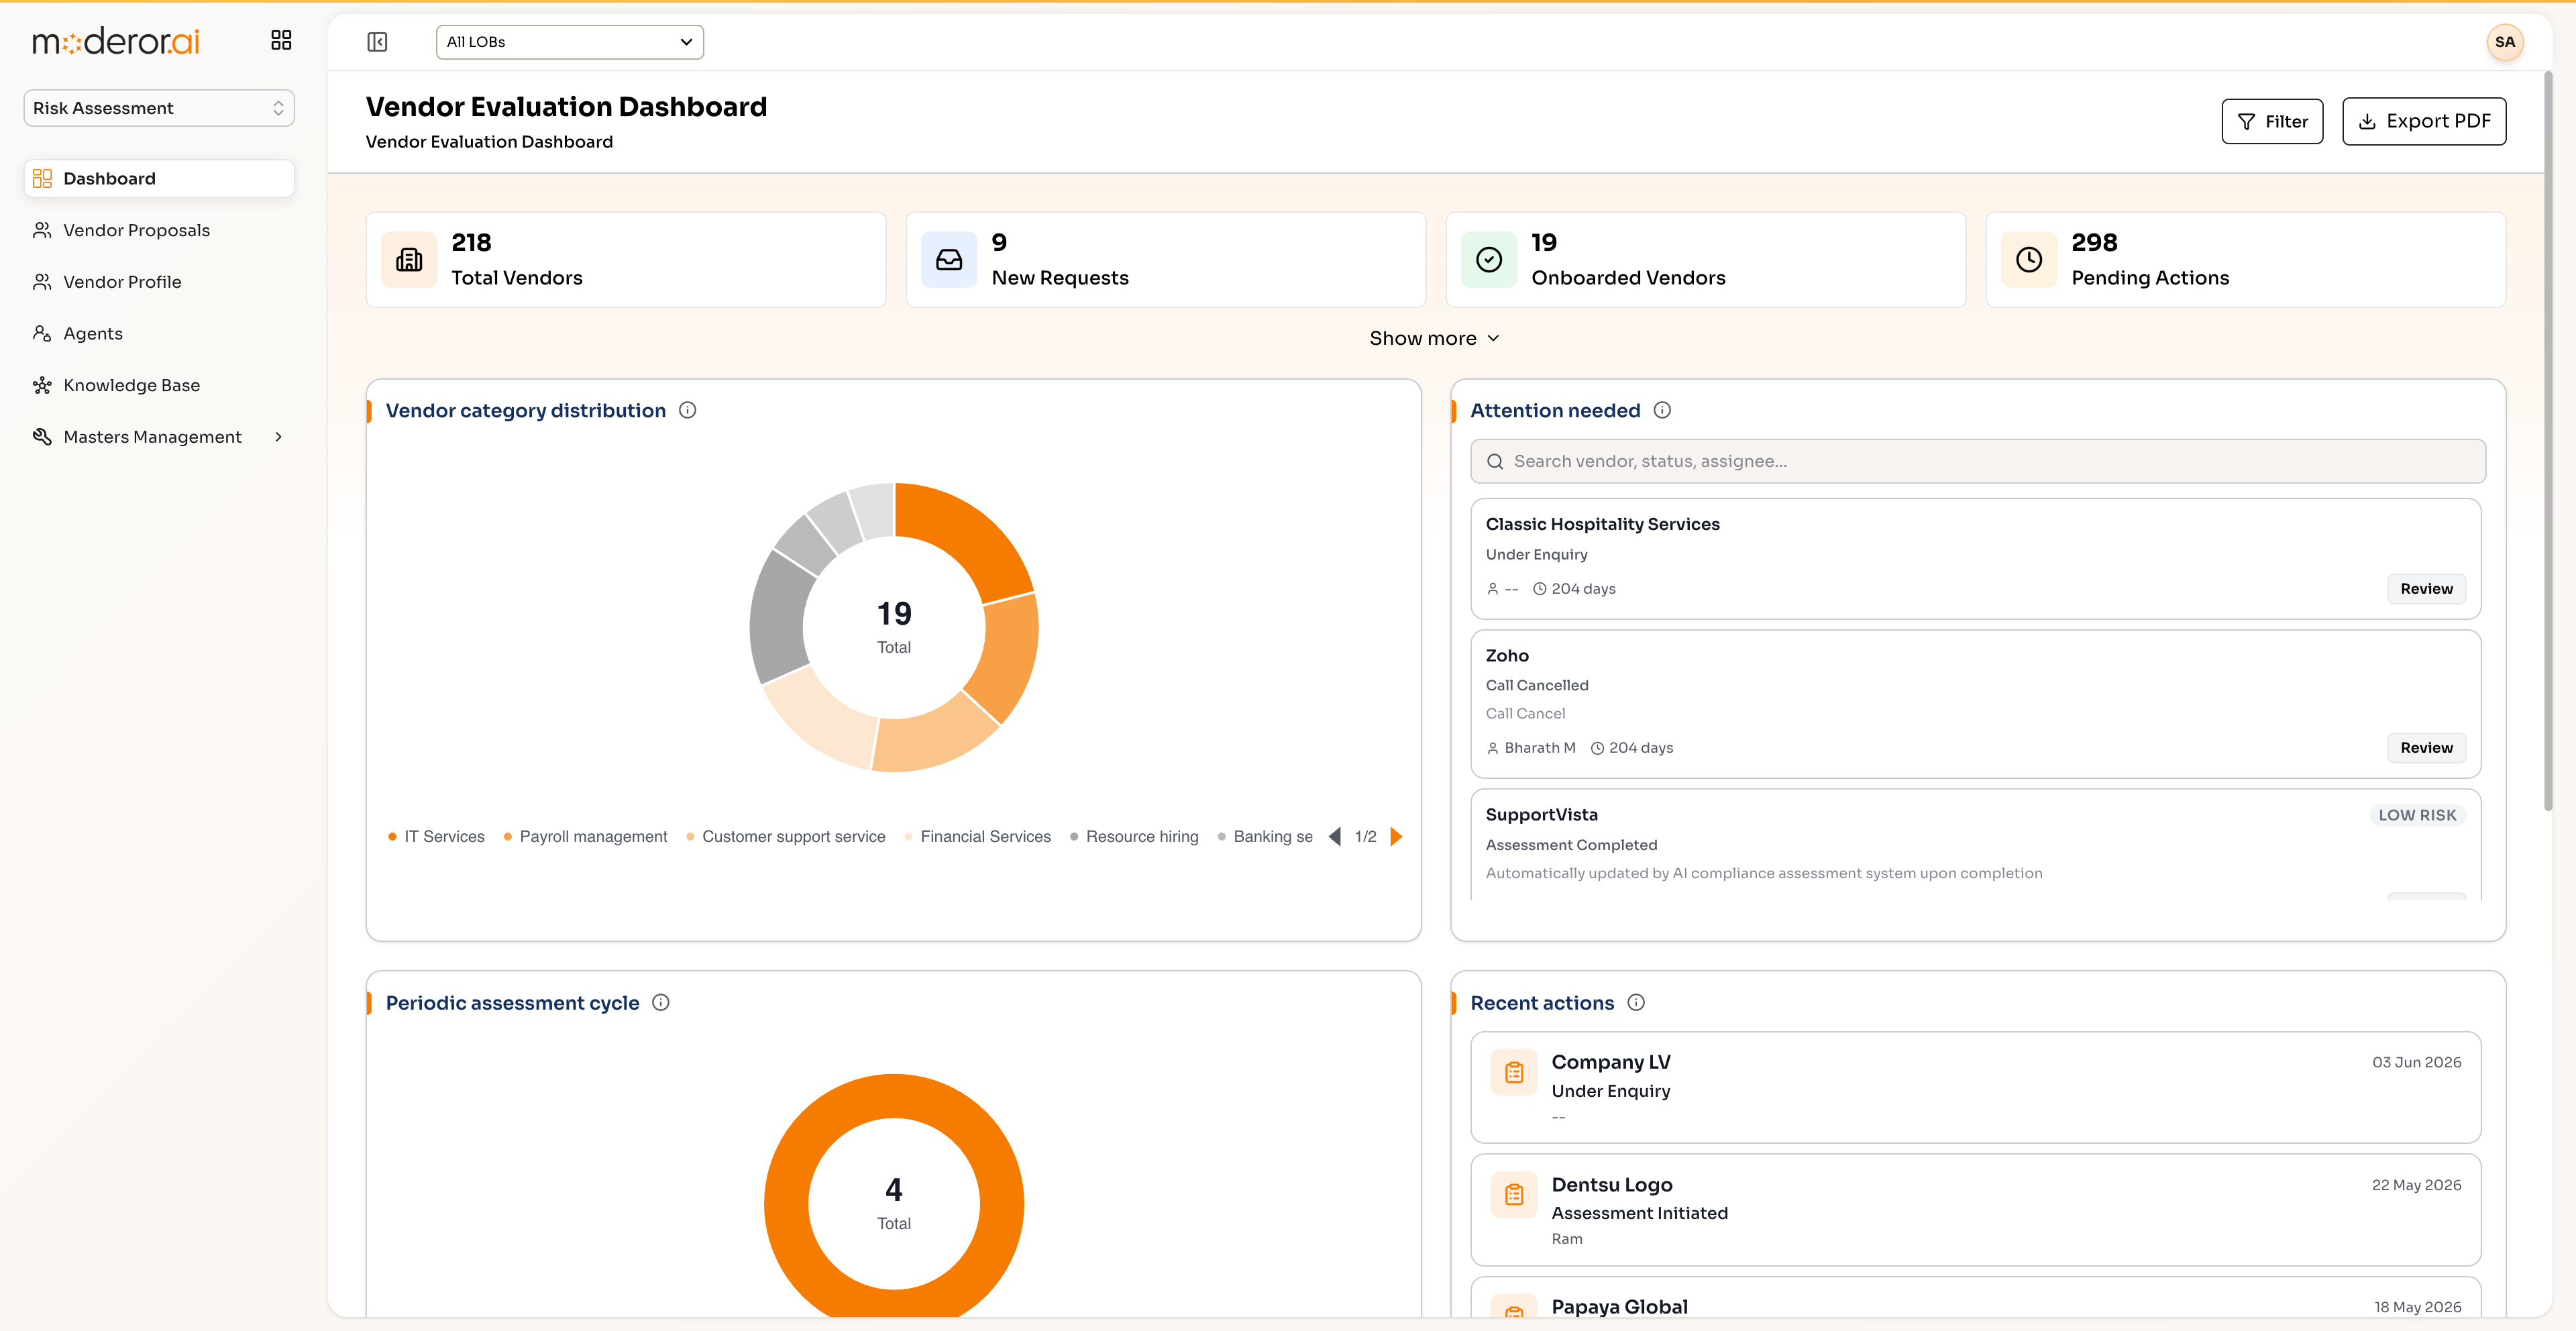Go to previous legend page arrow
The image size is (2576, 1331).
tap(1335, 836)
